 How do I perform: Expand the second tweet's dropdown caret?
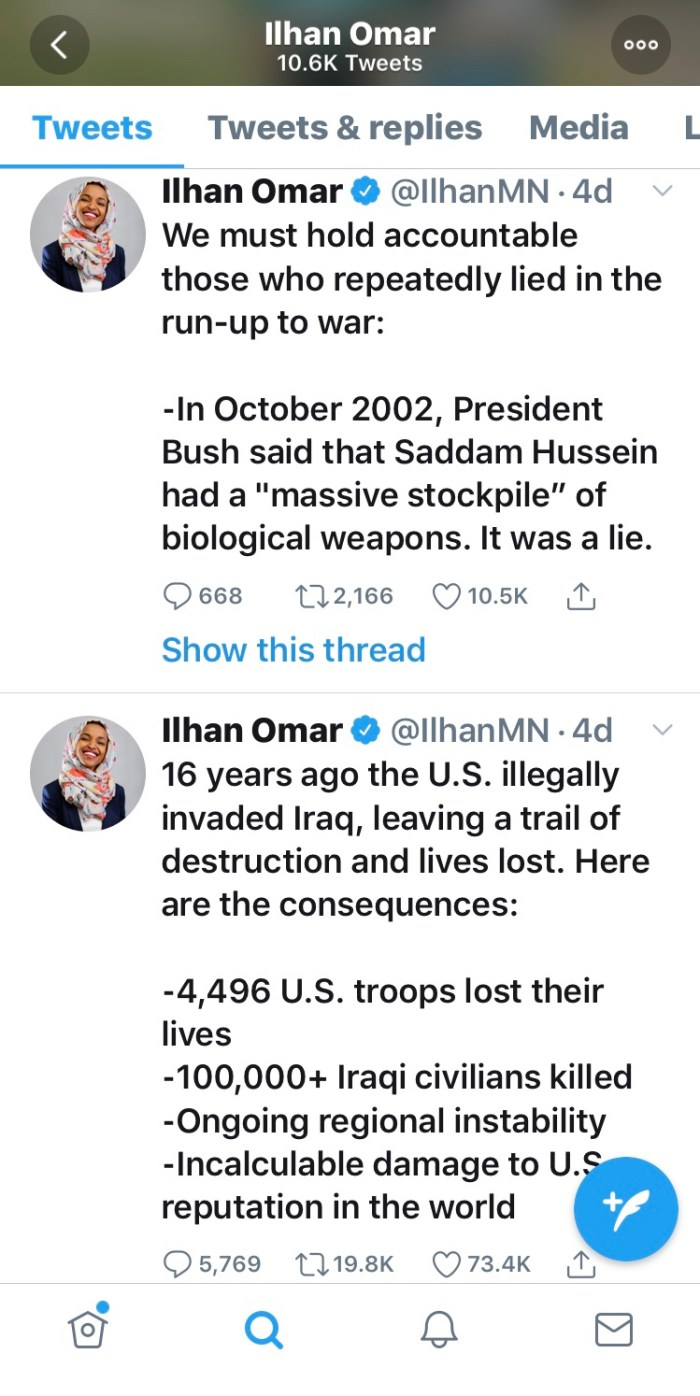tap(661, 731)
